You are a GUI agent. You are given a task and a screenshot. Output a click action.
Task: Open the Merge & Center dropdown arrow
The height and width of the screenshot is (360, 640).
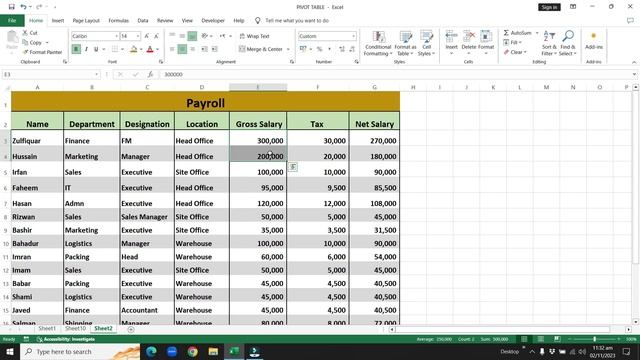[288, 49]
